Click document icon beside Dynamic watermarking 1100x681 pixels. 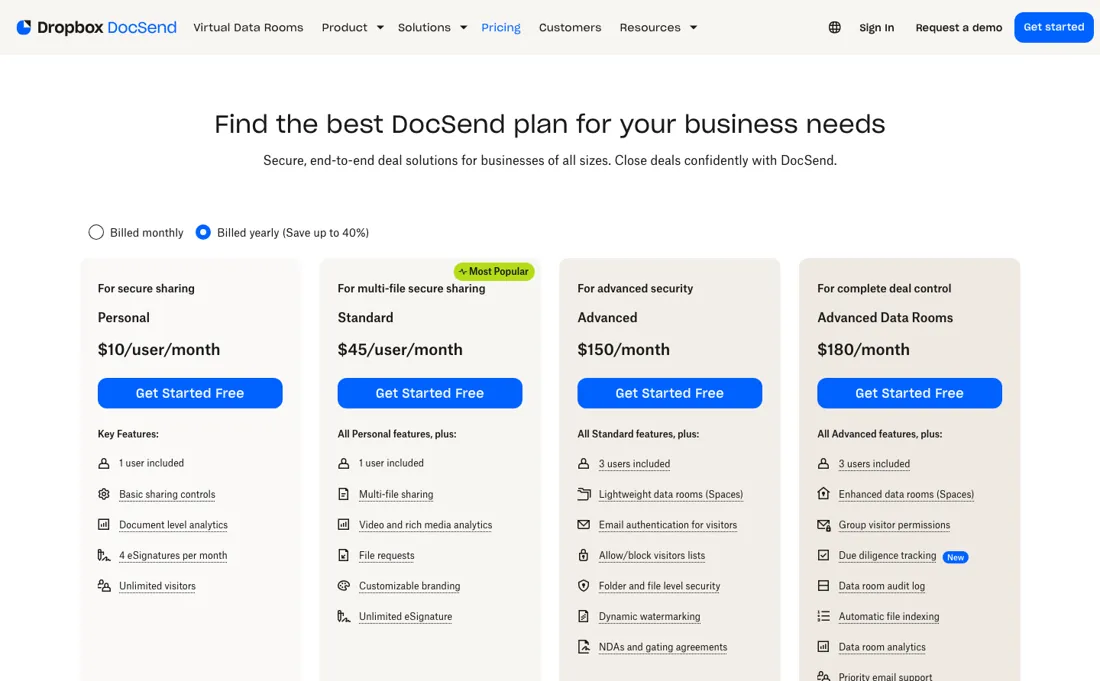click(x=584, y=616)
